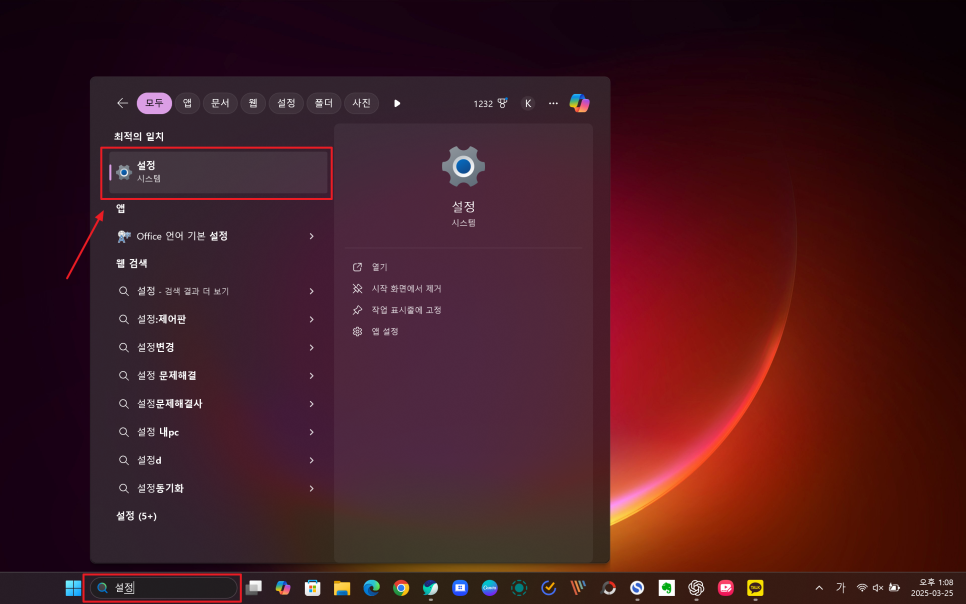Screen dimensions: 966x604
Task: Show more filter tabs with the play arrow
Action: tap(397, 103)
